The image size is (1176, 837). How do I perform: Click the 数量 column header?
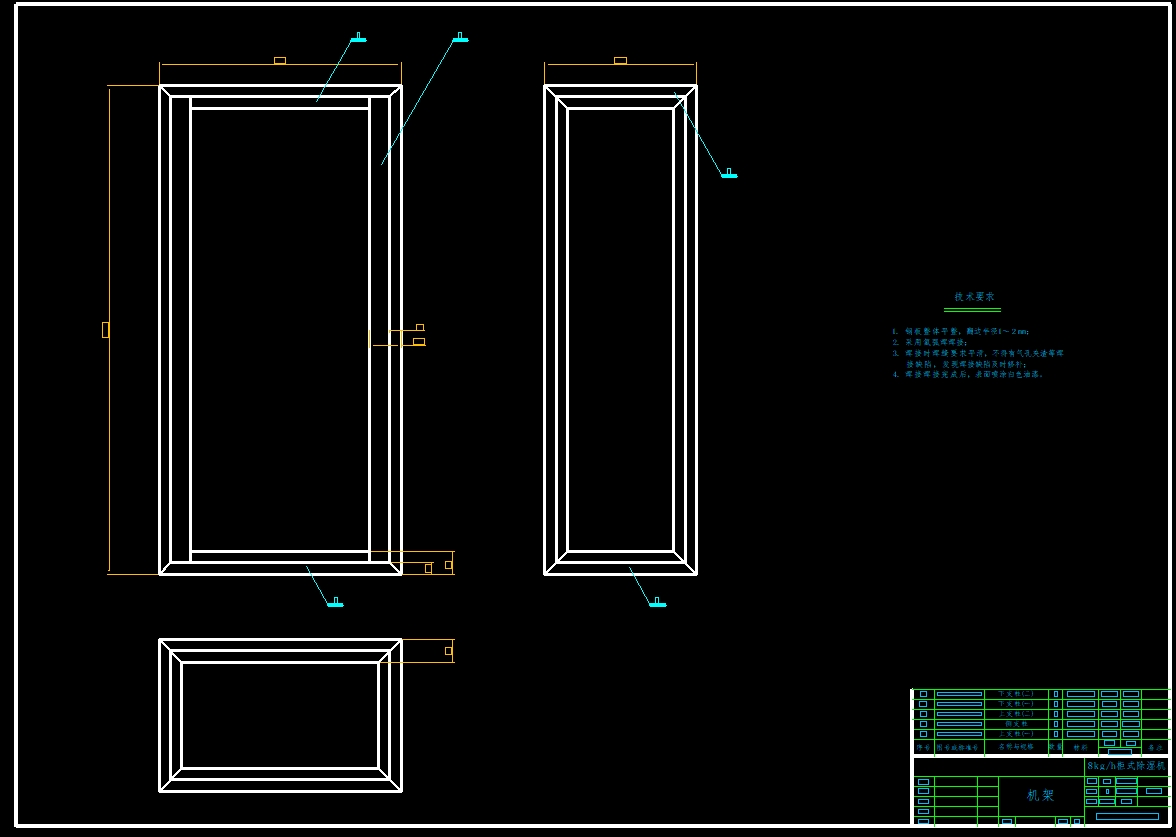1055,747
